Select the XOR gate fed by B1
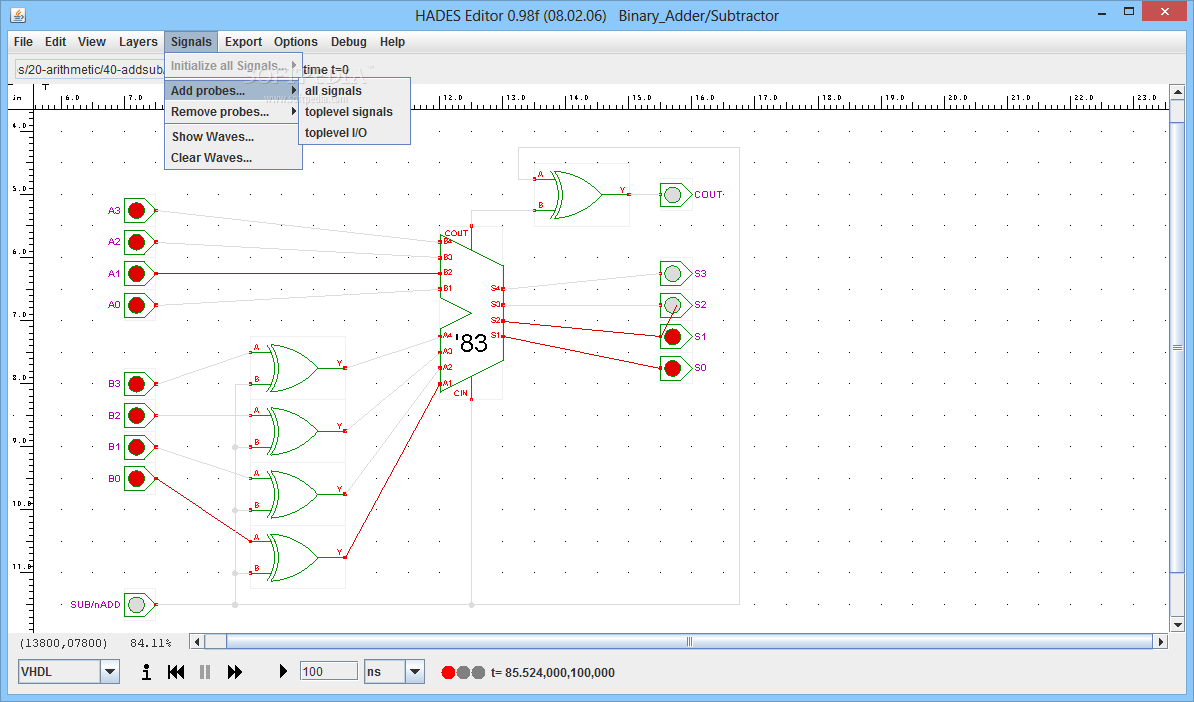 tap(298, 494)
